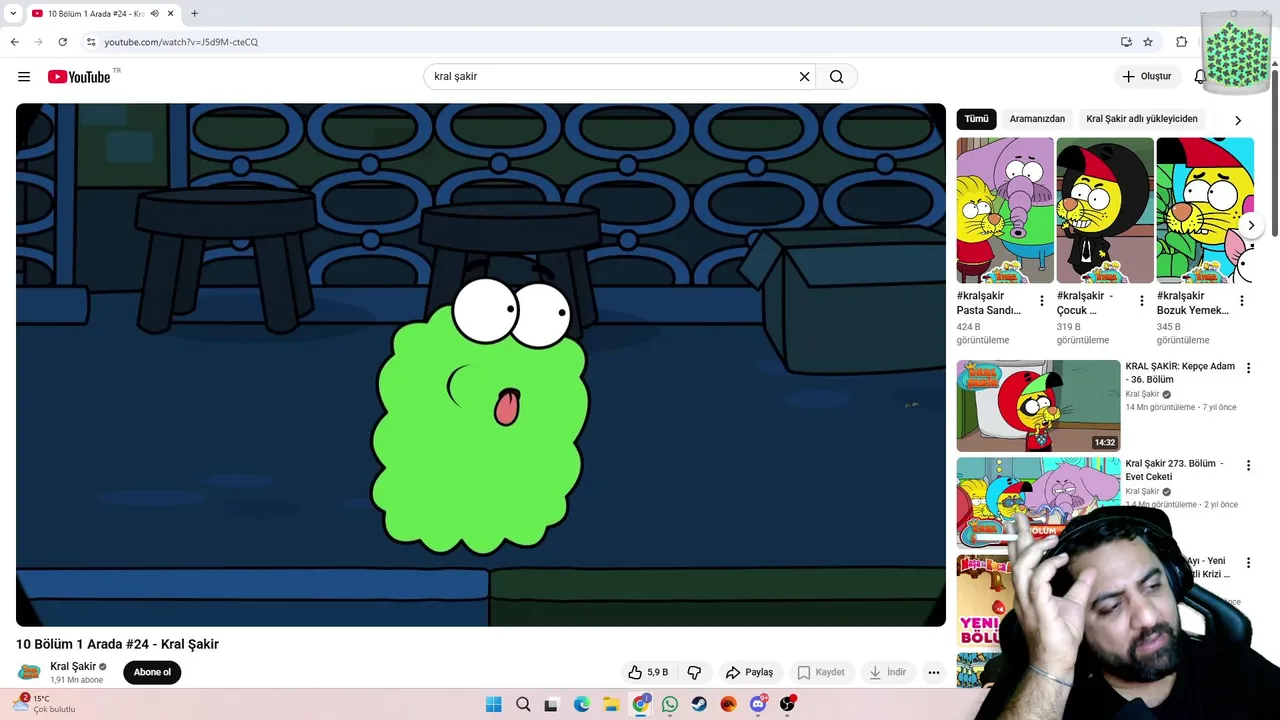The width and height of the screenshot is (1280, 720).
Task: Open the Kral Şakir channel avatar
Action: pyautogui.click(x=30, y=672)
